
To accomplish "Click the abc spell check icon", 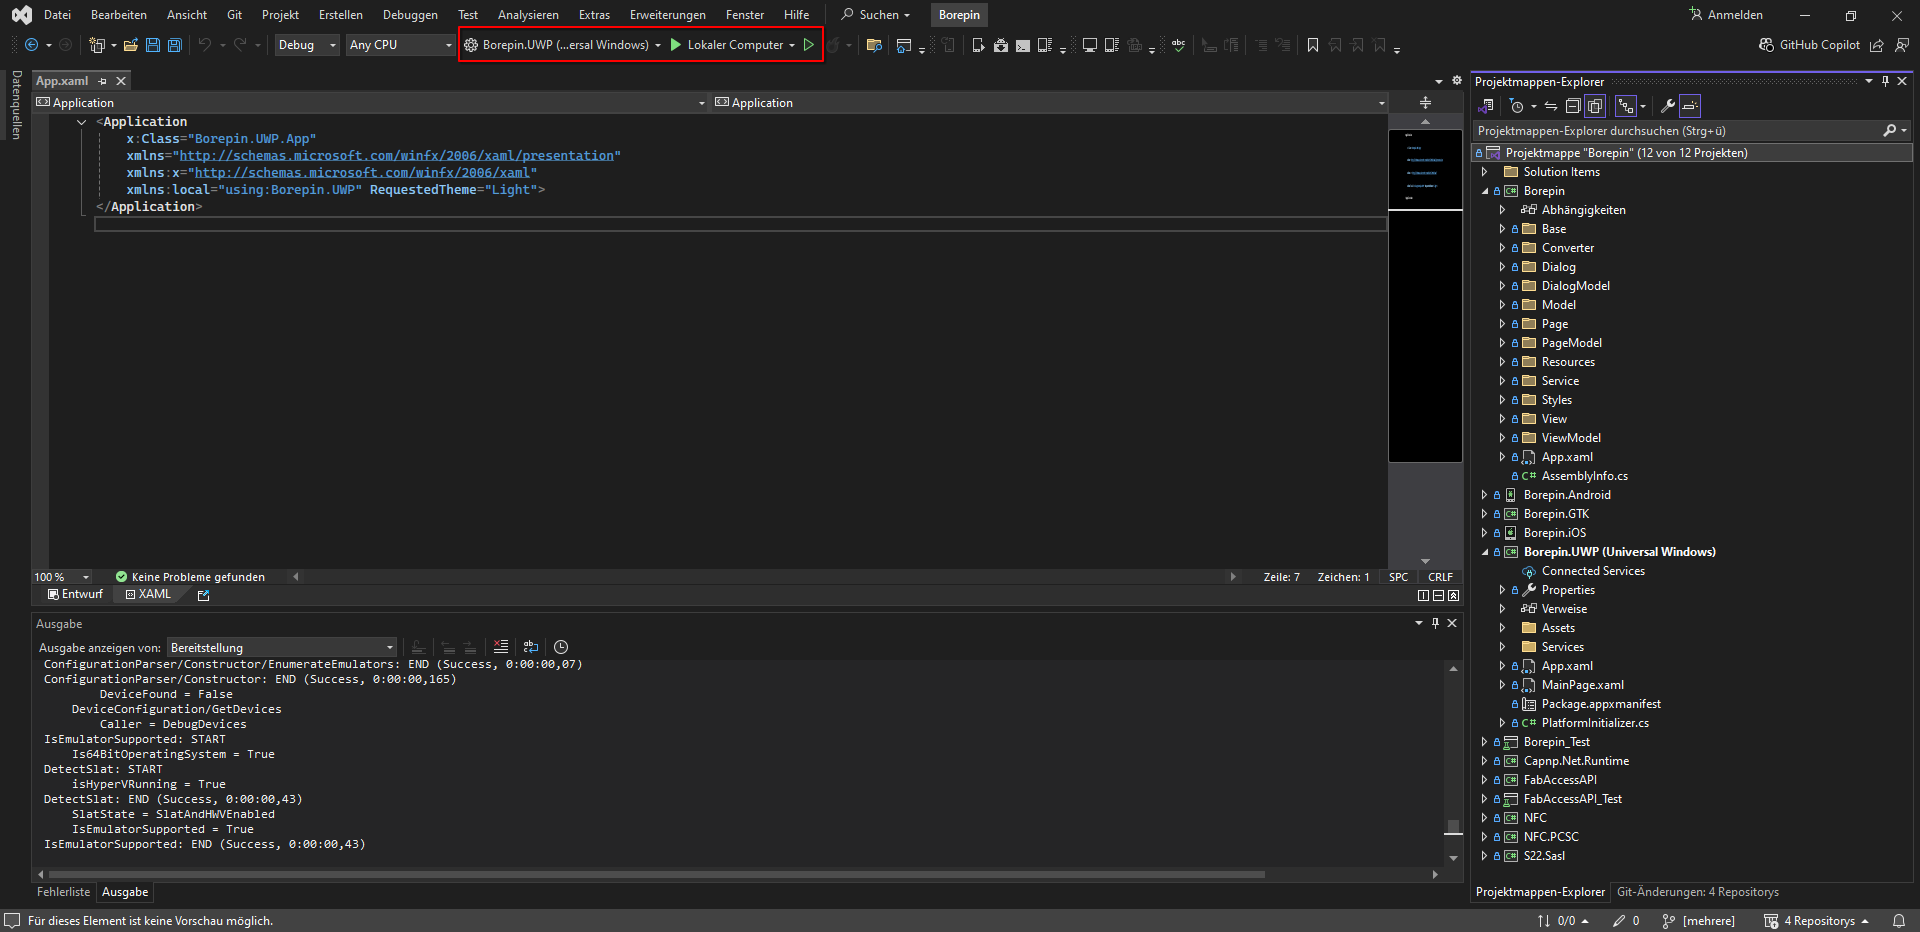I will (x=1179, y=45).
